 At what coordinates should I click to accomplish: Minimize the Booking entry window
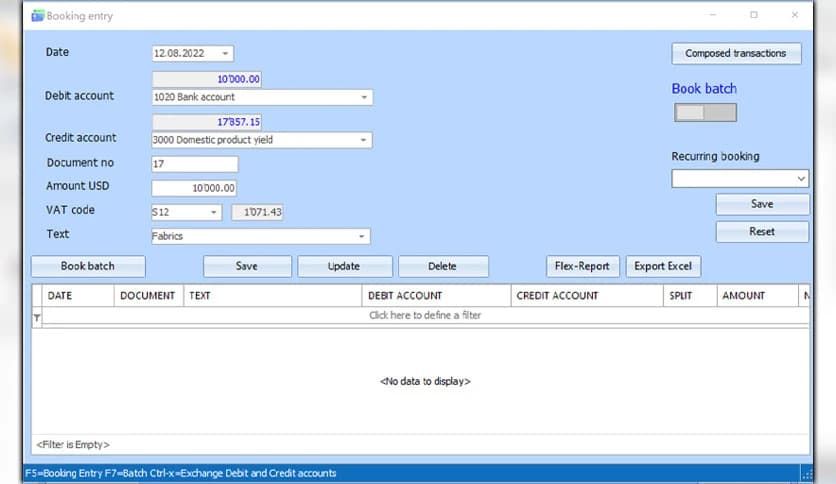click(x=713, y=15)
